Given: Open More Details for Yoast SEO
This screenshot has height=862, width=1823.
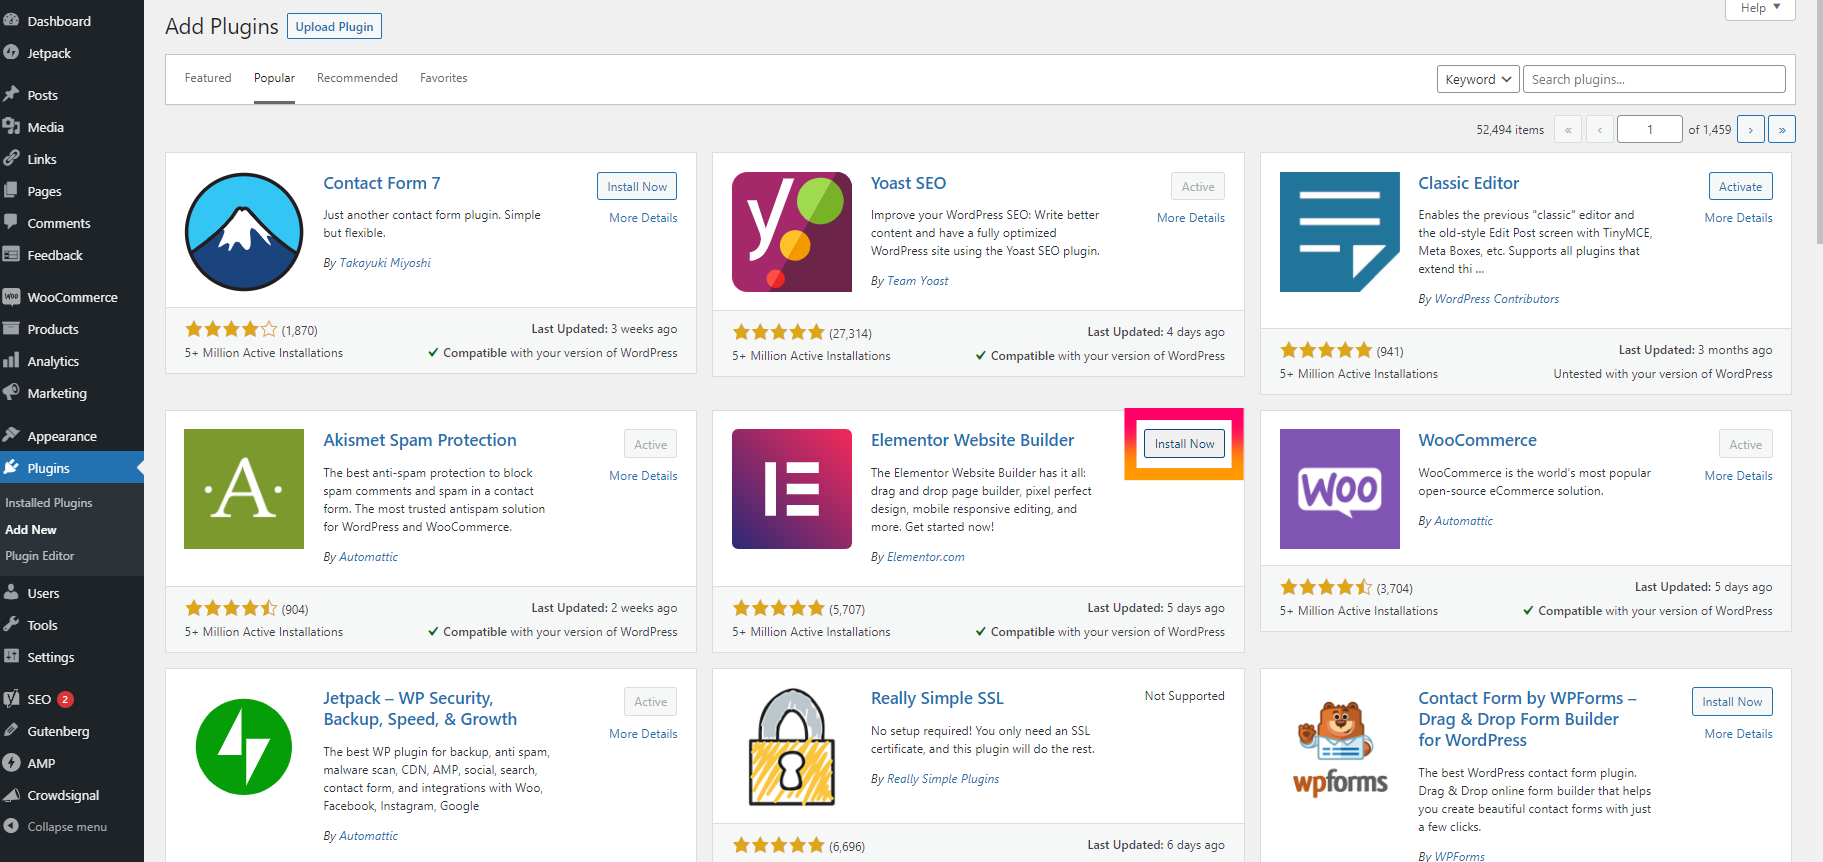Looking at the screenshot, I should tap(1191, 218).
